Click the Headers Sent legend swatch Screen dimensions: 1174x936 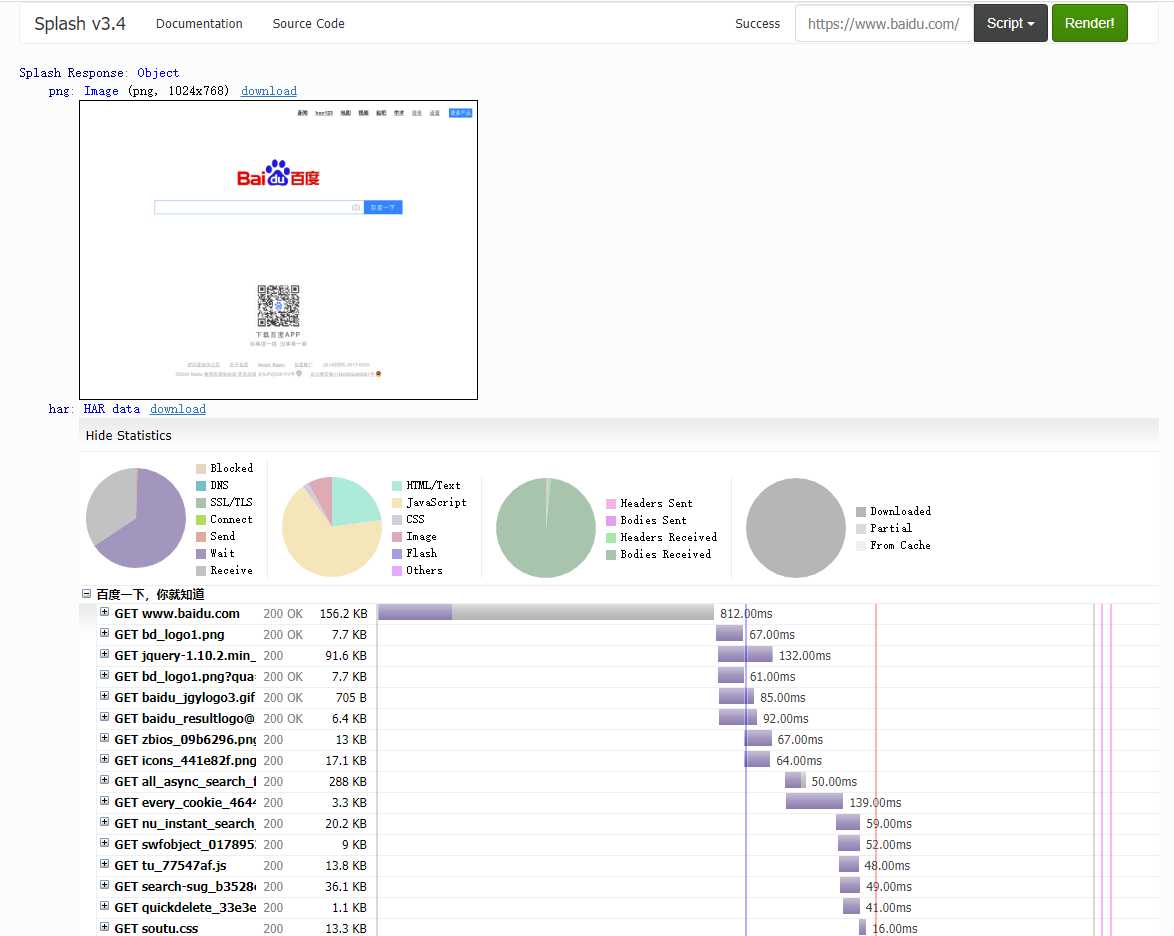pyautogui.click(x=611, y=504)
